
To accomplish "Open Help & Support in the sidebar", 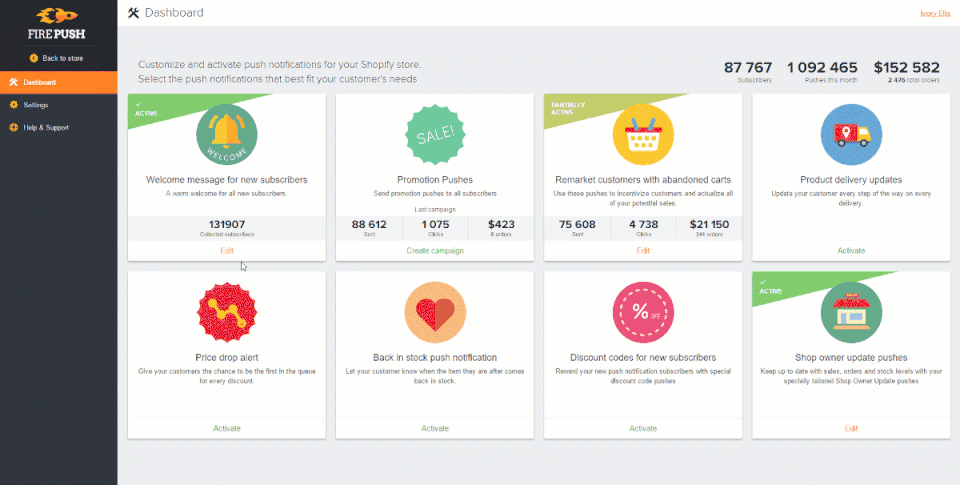I will point(45,128).
